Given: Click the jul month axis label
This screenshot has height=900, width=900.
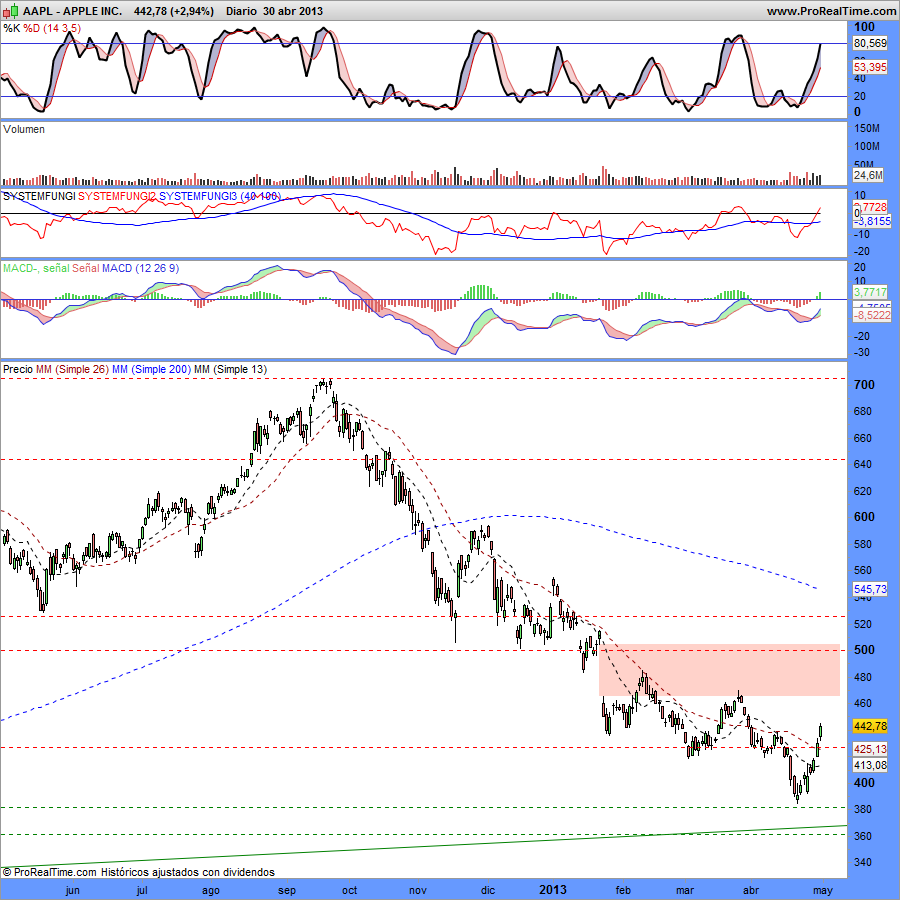Looking at the screenshot, I should click(142, 890).
